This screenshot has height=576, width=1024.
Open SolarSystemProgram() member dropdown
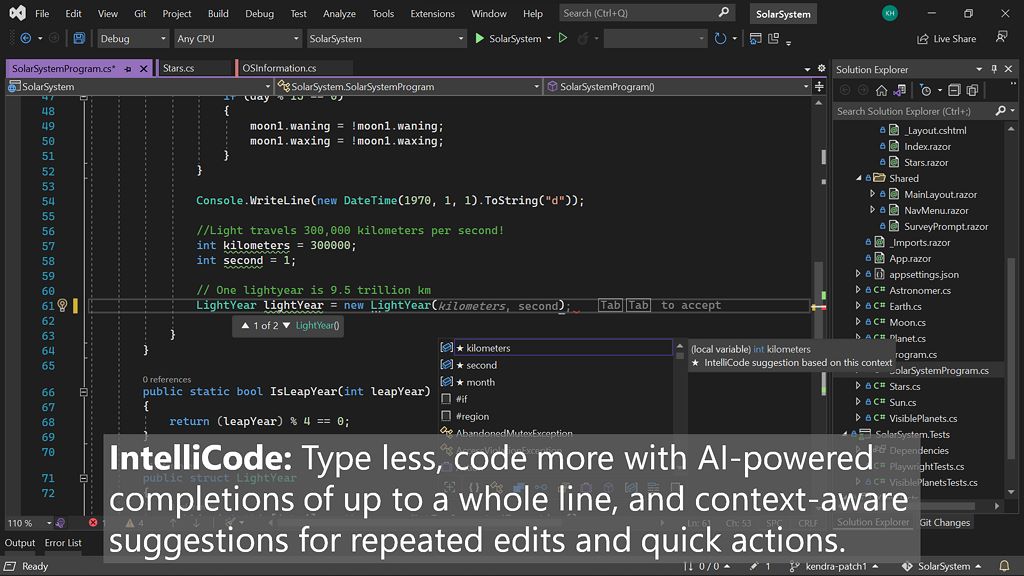[677, 86]
